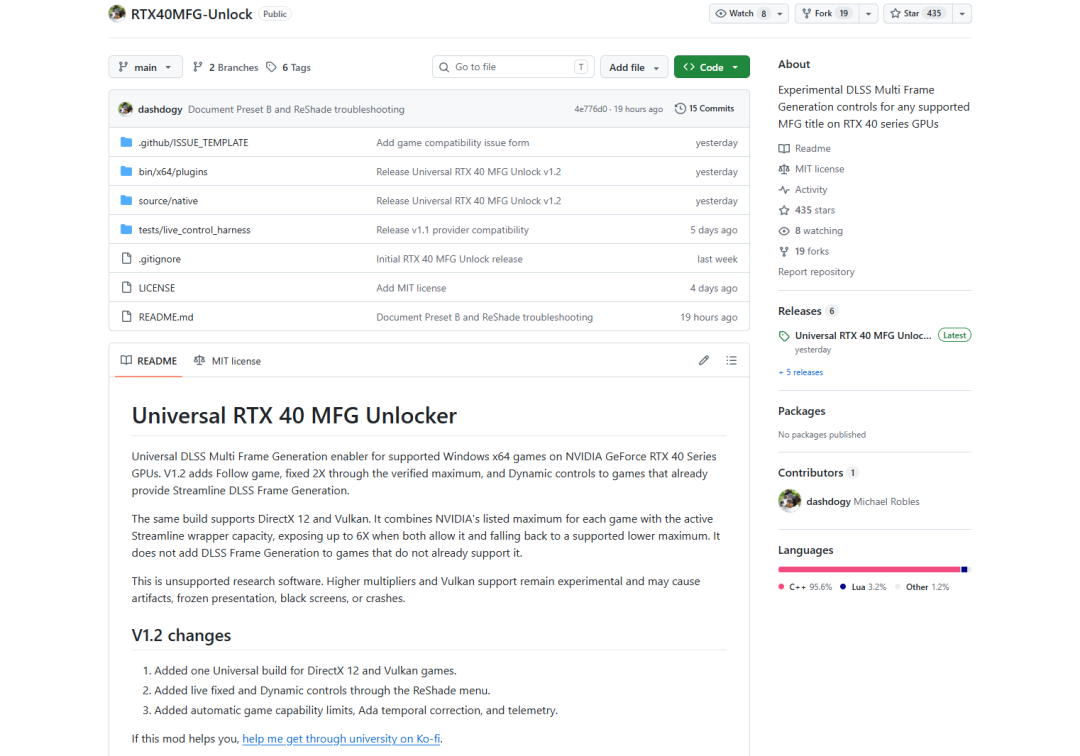Click the C++ segment of languages bar
This screenshot has width=1080, height=756.
click(x=869, y=569)
